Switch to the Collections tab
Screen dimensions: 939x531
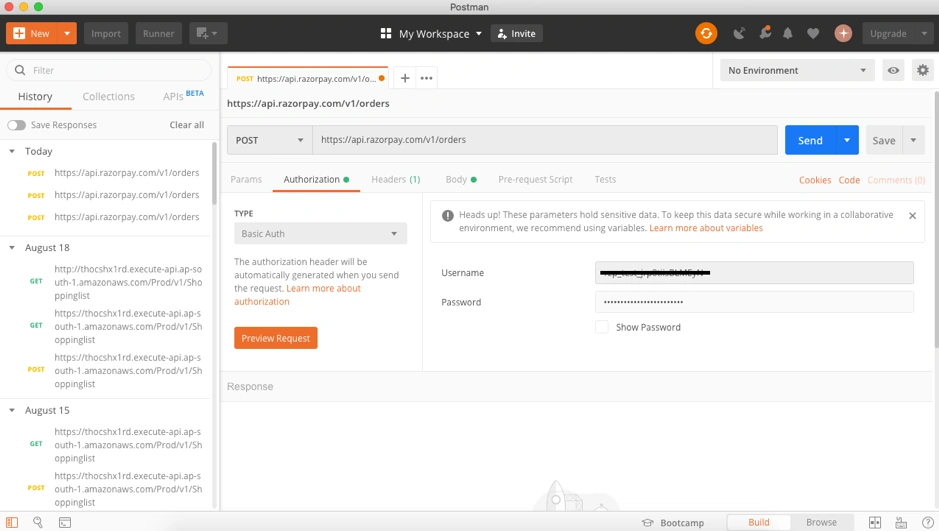pyautogui.click(x=108, y=96)
